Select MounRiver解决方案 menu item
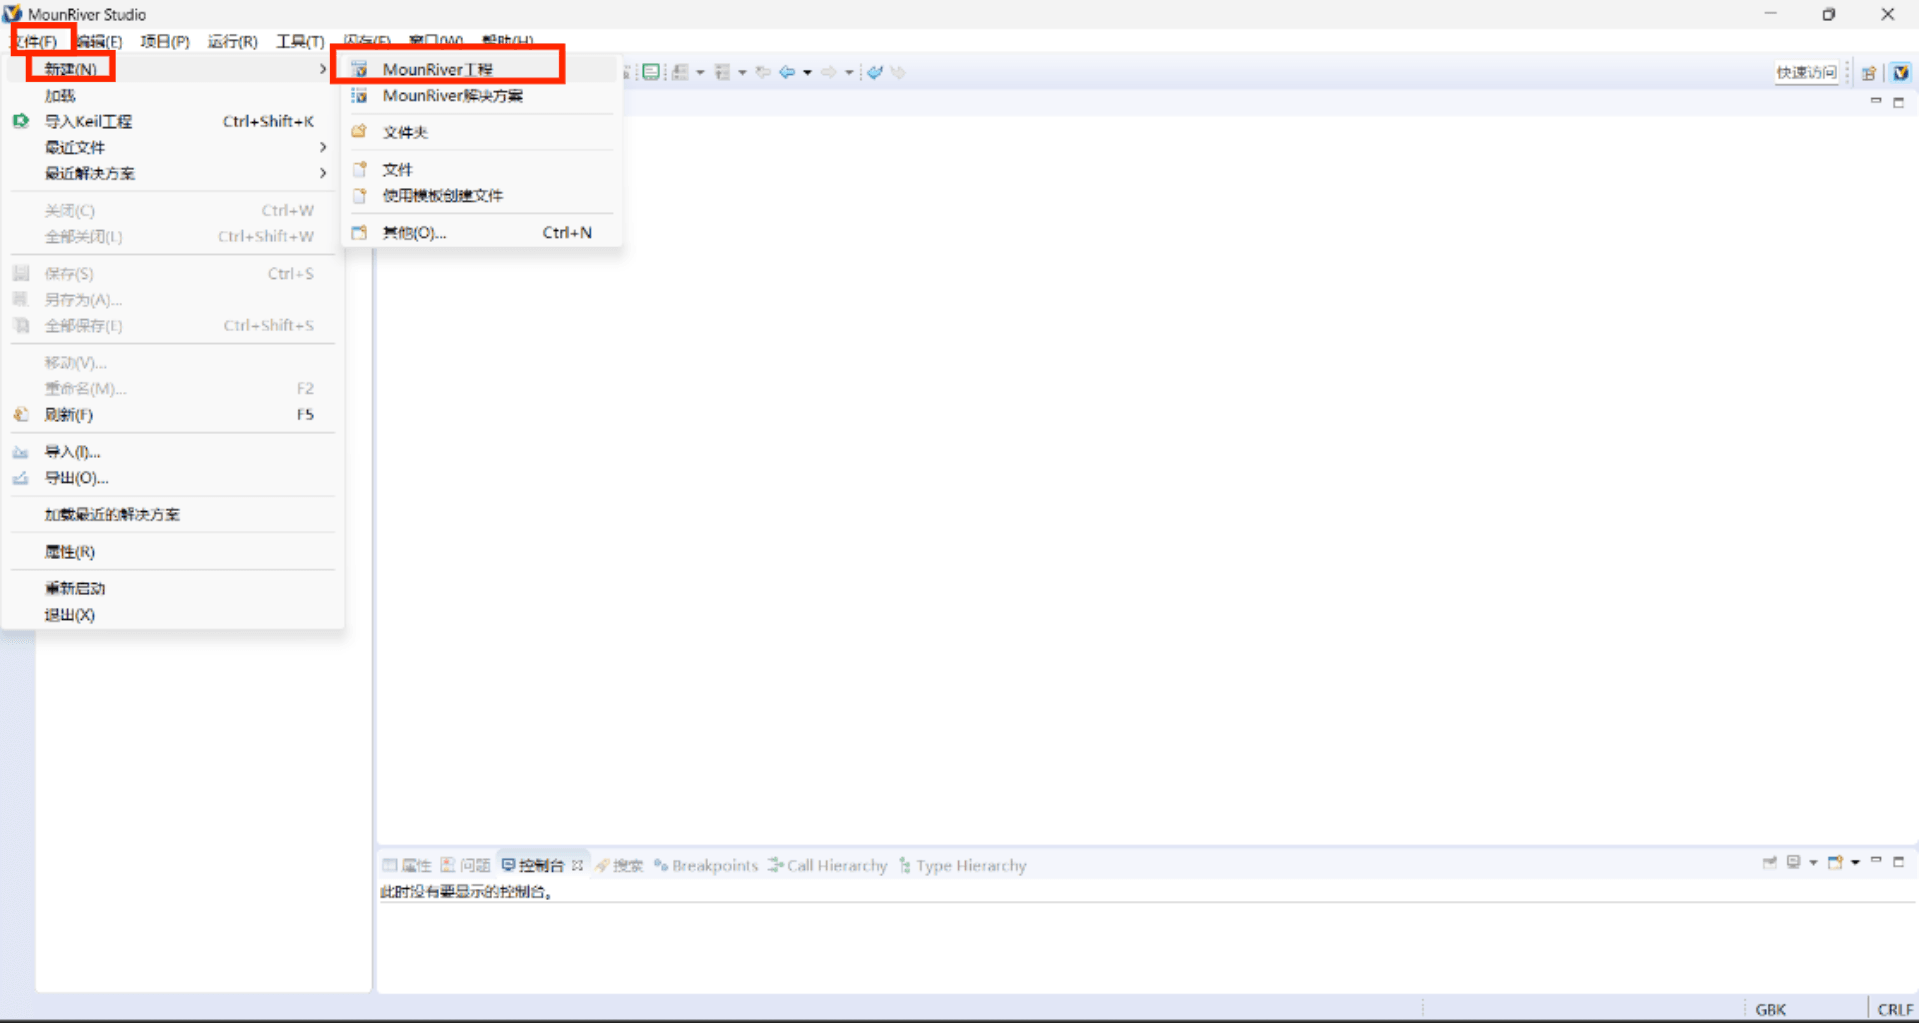Image resolution: width=1919 pixels, height=1023 pixels. (452, 96)
